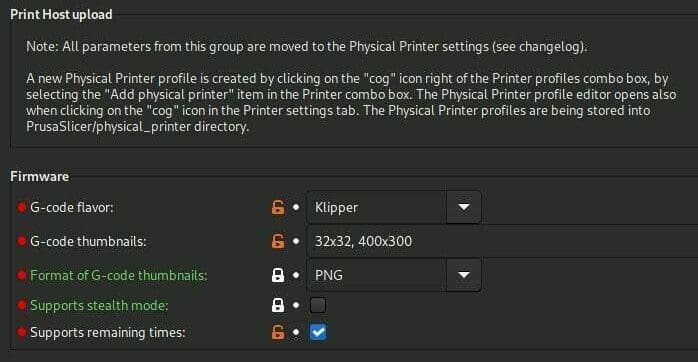Image resolution: width=698 pixels, height=362 pixels.
Task: Click the white dot beside PNG dropdown
Action: coord(296,275)
